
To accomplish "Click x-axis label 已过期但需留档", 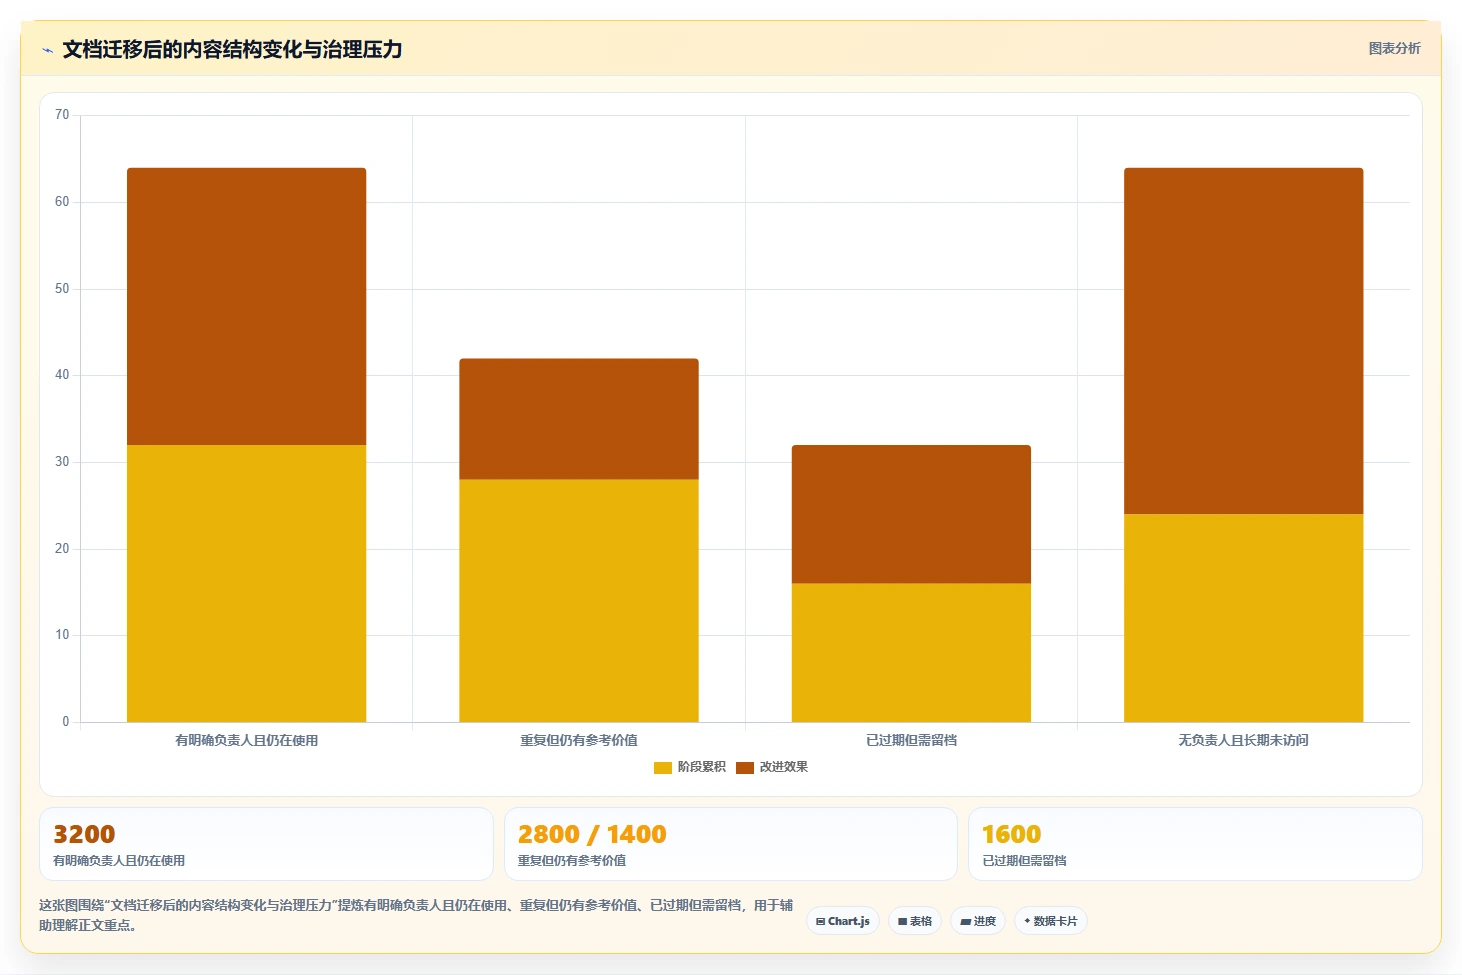I will click(x=911, y=740).
